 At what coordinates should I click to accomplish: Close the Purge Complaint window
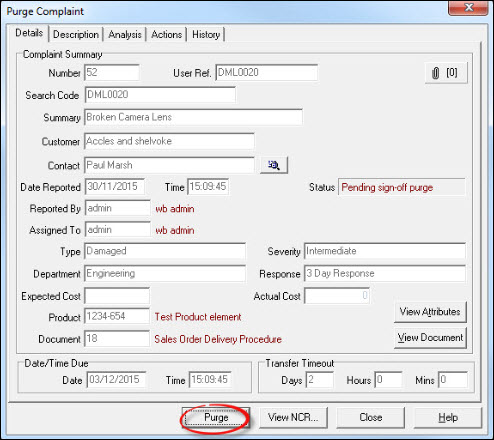pos(468,8)
